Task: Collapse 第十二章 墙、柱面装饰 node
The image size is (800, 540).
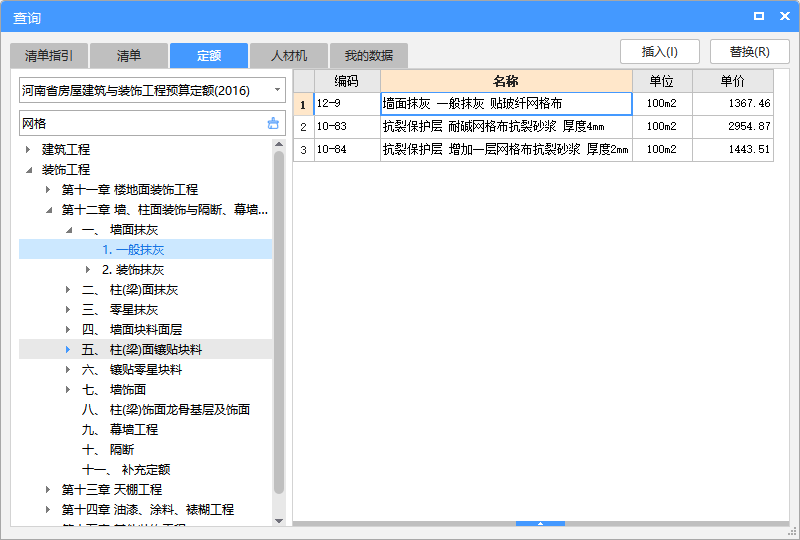Action: click(x=48, y=210)
